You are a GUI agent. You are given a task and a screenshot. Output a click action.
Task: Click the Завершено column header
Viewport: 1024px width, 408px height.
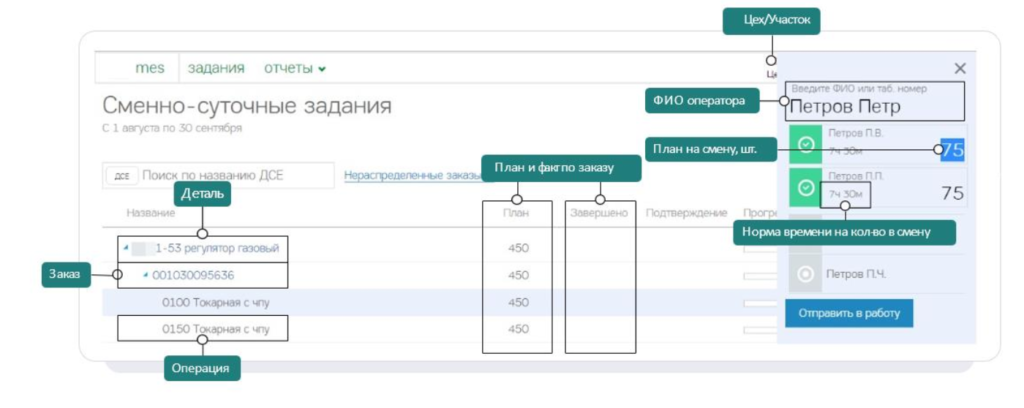tap(598, 213)
